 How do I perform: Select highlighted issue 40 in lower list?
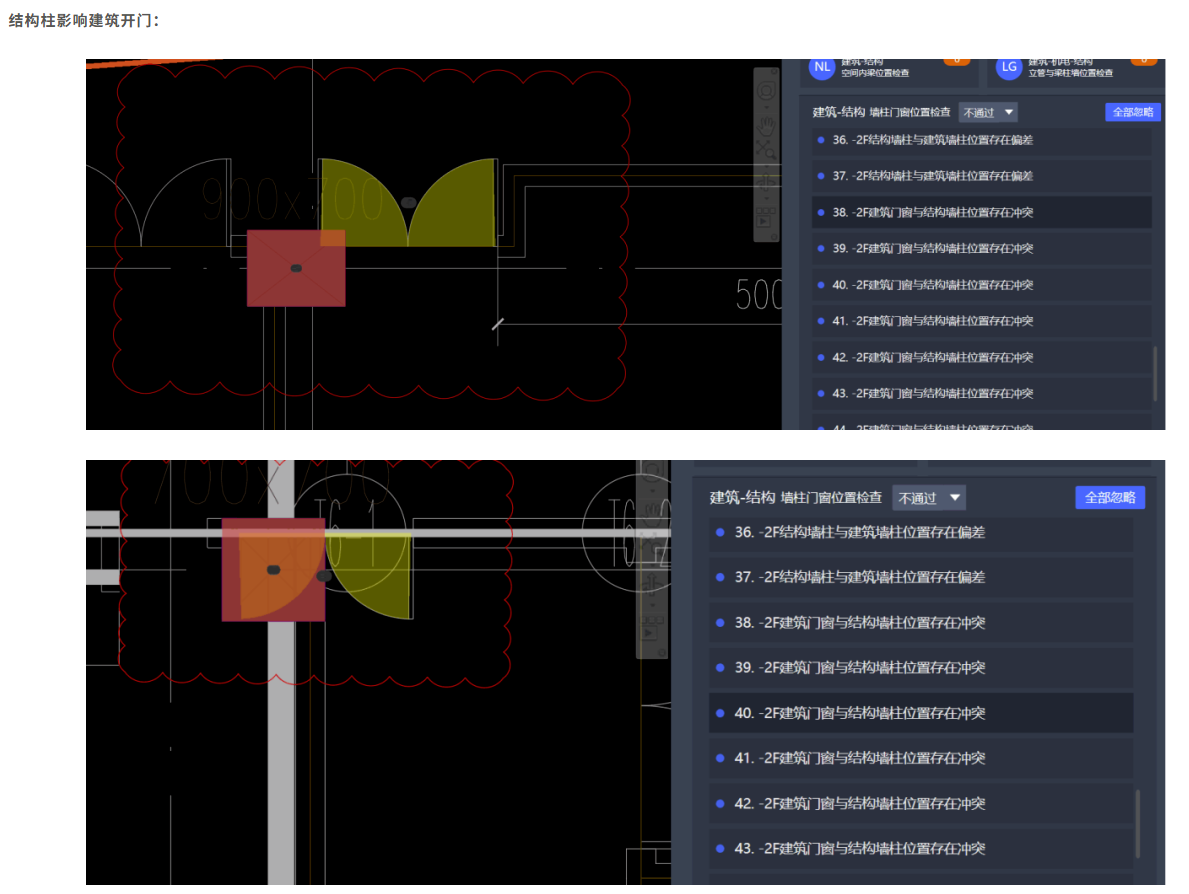[x=920, y=713]
